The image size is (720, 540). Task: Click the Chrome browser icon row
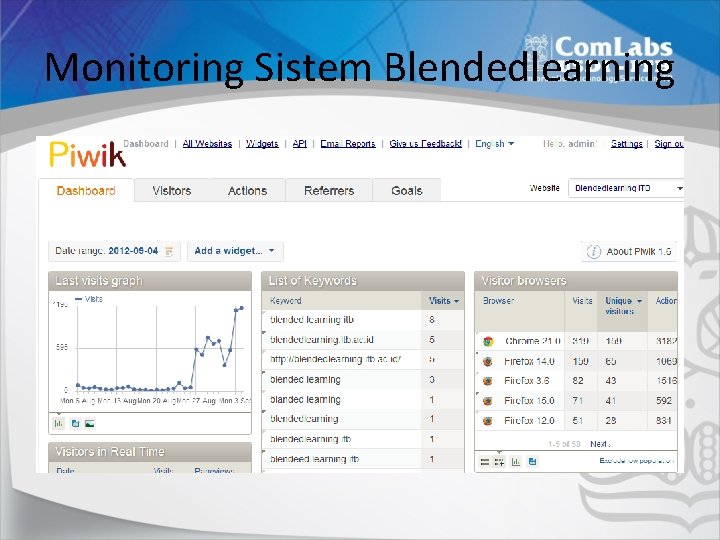tap(488, 341)
